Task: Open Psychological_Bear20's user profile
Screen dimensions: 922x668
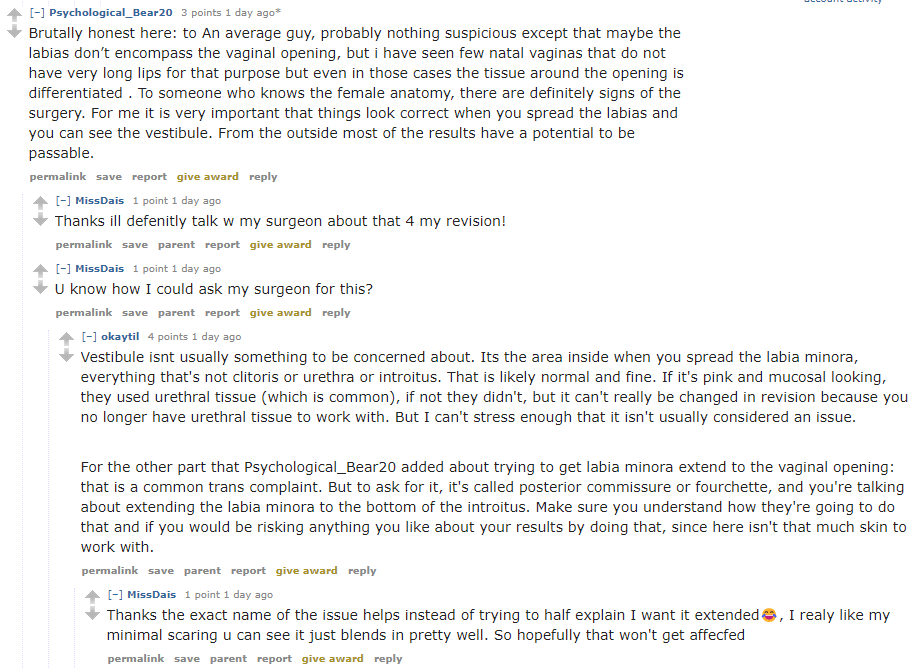Action: point(111,12)
